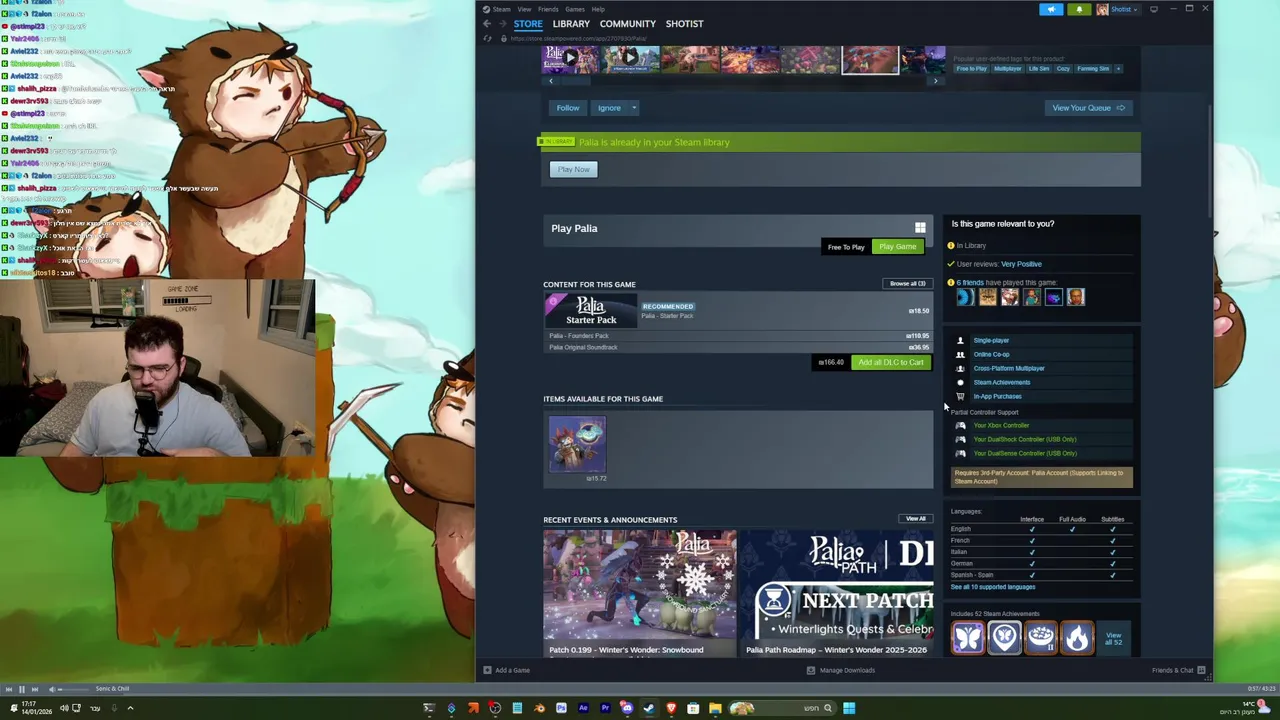
Task: Select the first Palia trailer thumbnail
Action: (570, 58)
